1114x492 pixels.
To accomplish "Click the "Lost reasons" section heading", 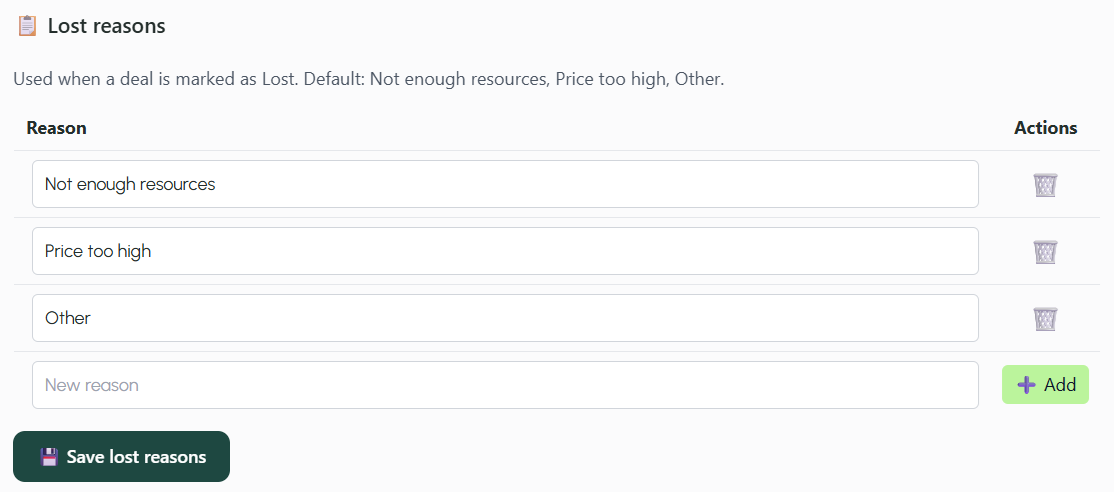I will pos(106,26).
